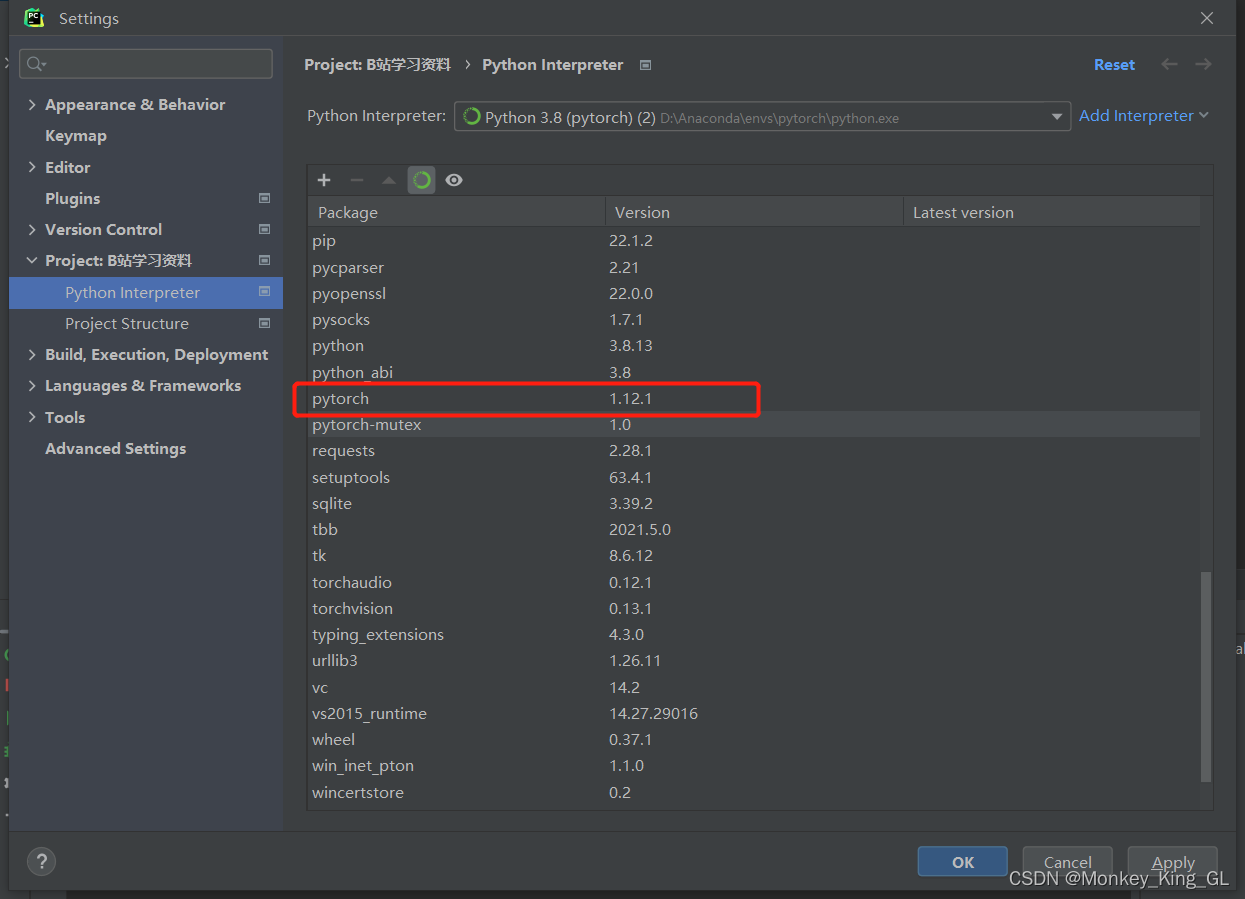Click the project-level icon beside Python Interpreter breadcrumb
Viewport: 1245px width, 899px height.
pos(645,65)
